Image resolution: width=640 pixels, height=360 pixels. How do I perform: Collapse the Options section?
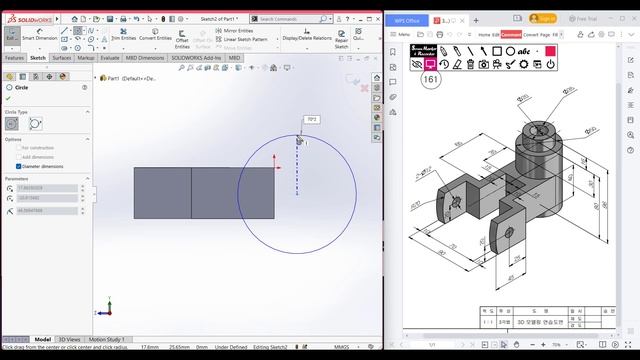click(x=87, y=140)
